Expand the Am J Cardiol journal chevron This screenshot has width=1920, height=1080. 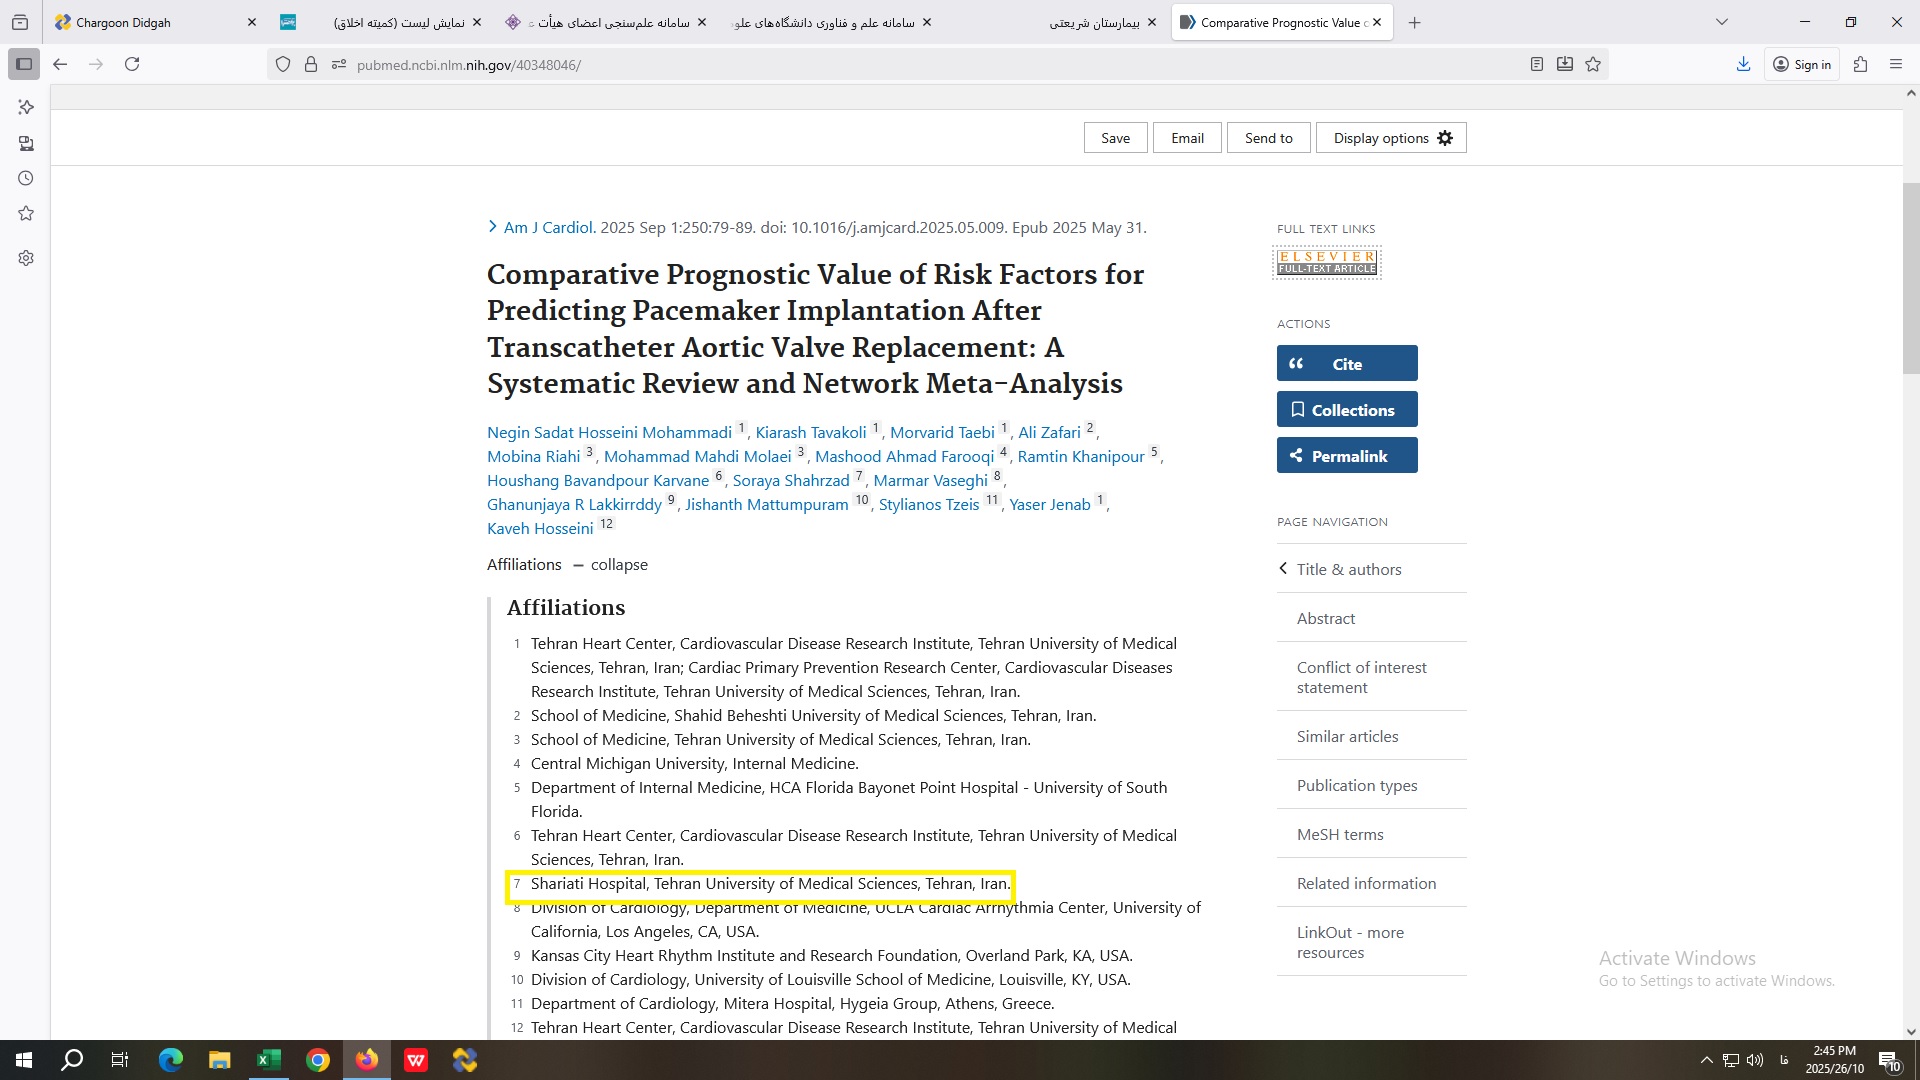[493, 227]
